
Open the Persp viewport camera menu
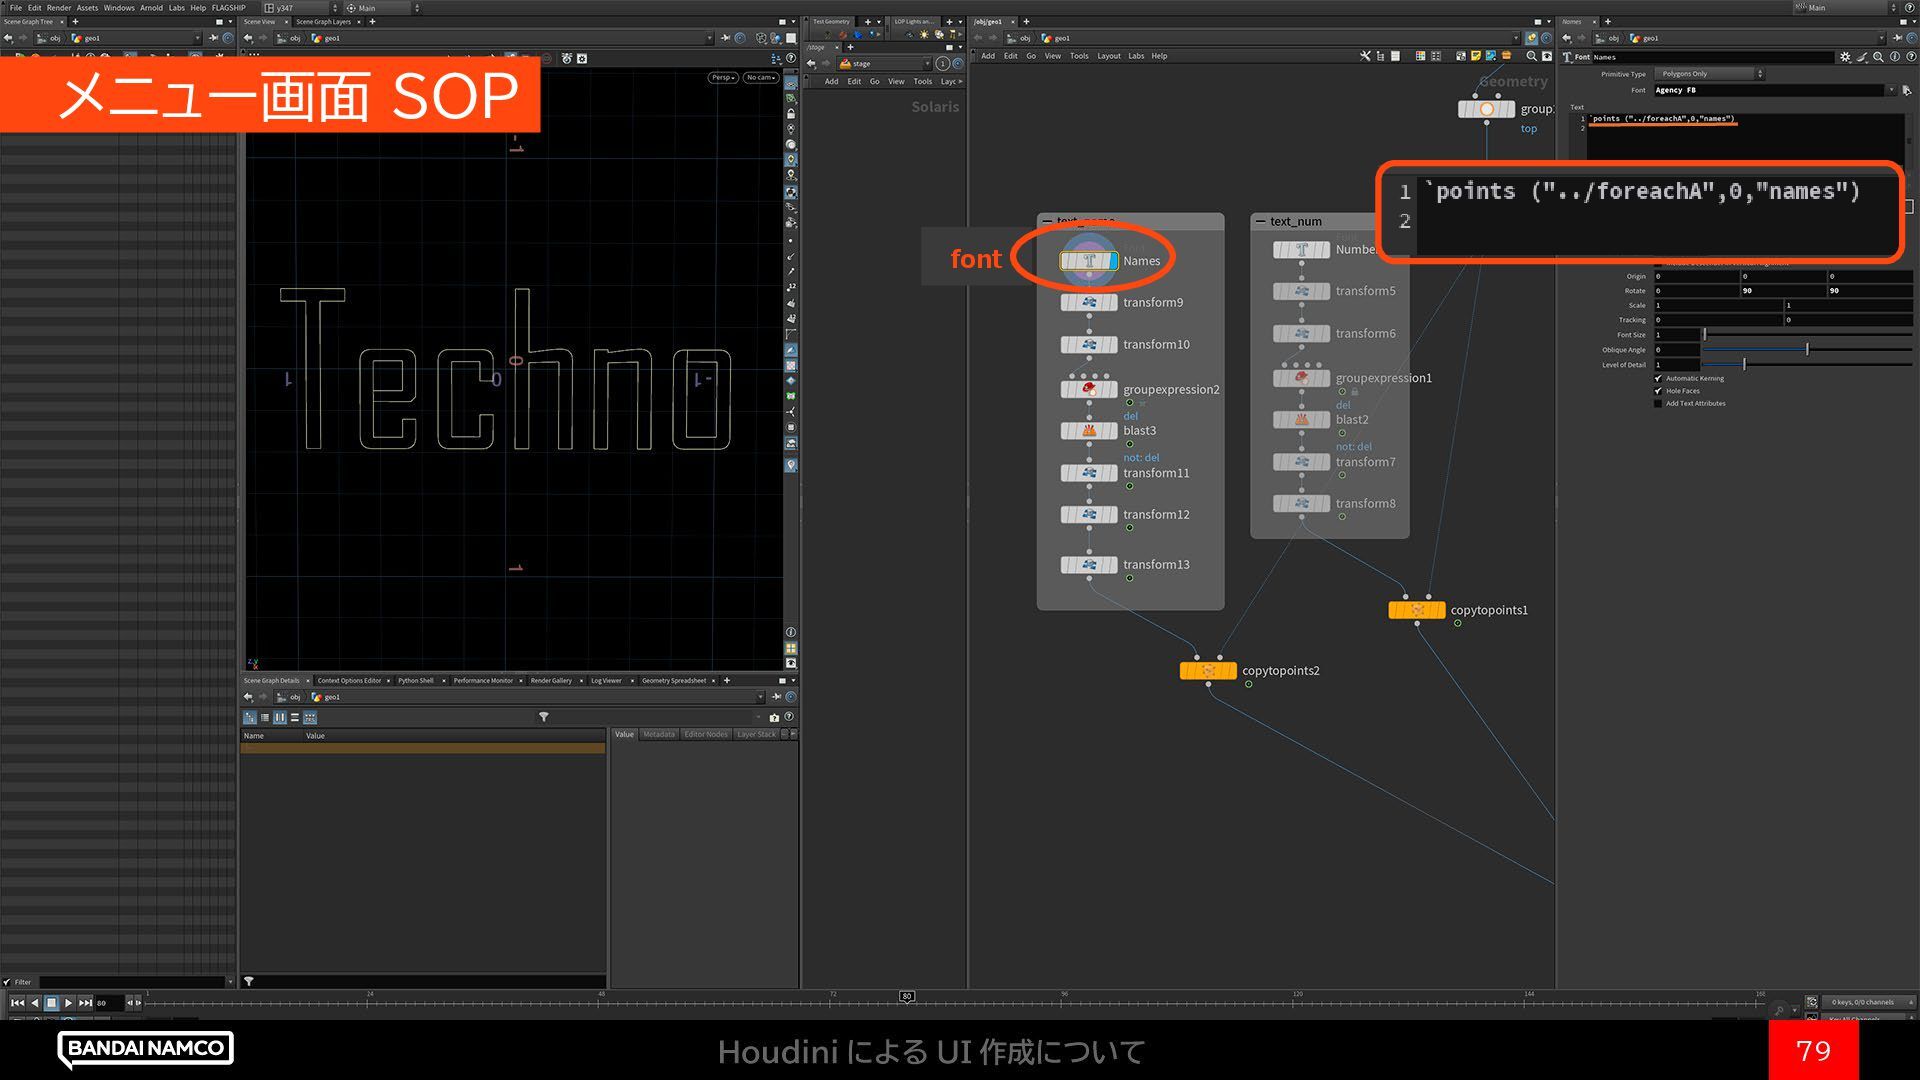coord(722,77)
